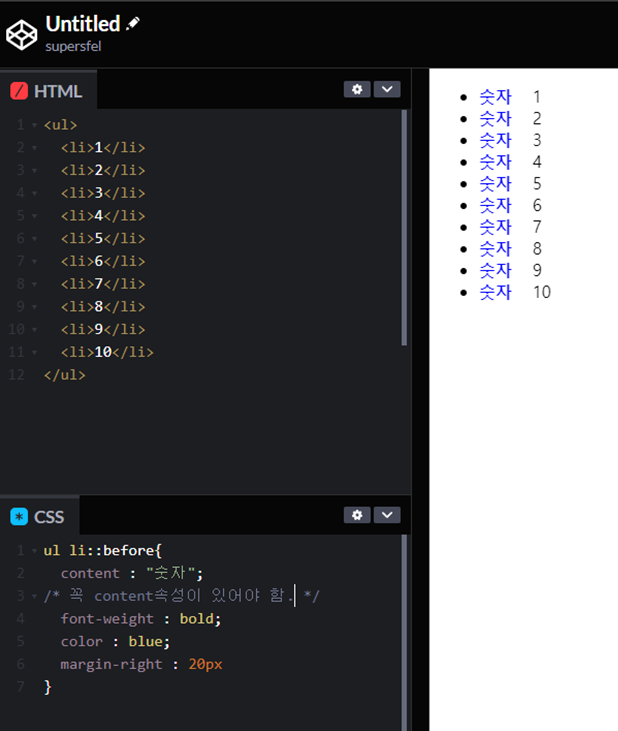Open CSS panel chevron dropdown
The width and height of the screenshot is (618, 731).
click(x=387, y=515)
